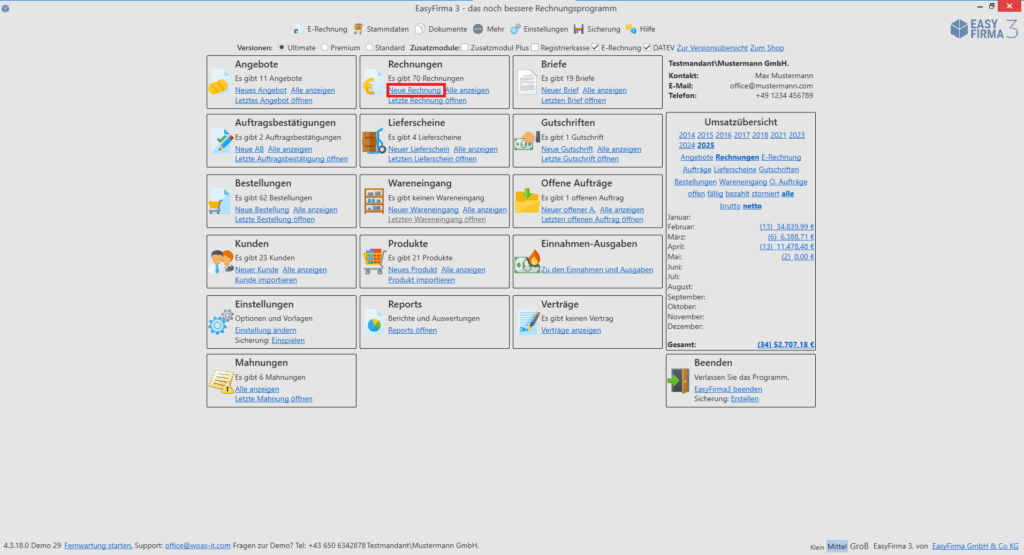This screenshot has width=1024, height=555.
Task: Open the Stammdaten menu
Action: pos(381,29)
